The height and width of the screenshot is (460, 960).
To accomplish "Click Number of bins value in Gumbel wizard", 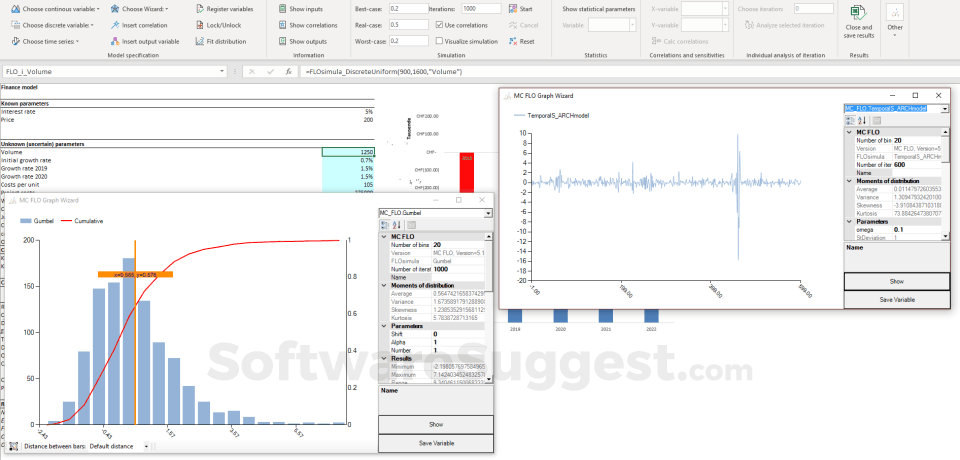I will pyautogui.click(x=458, y=244).
